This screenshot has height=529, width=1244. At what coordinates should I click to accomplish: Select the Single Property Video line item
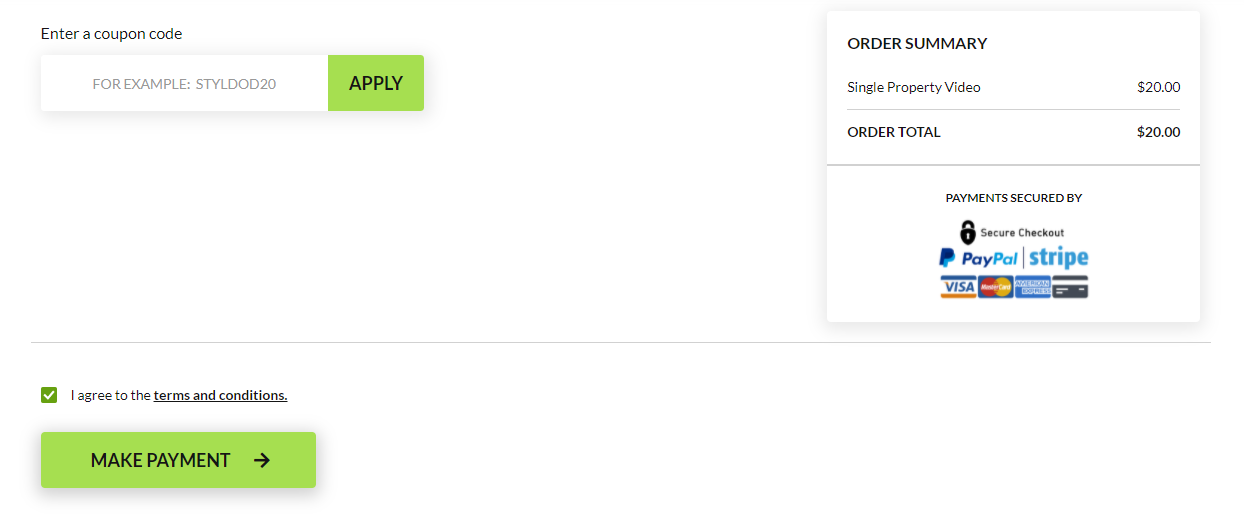(914, 87)
